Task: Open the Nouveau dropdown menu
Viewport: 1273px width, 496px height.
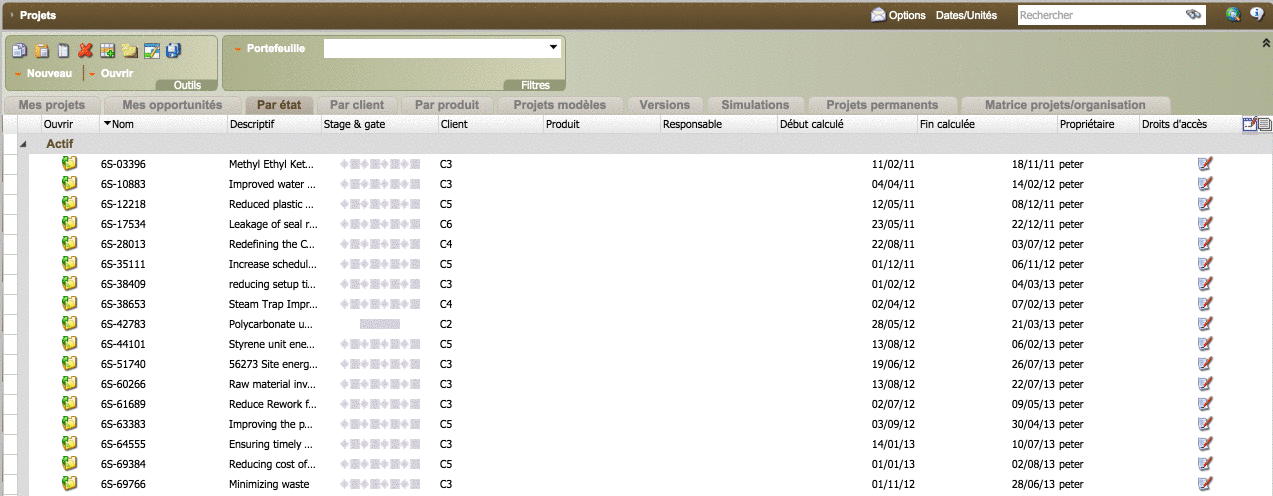Action: point(42,73)
